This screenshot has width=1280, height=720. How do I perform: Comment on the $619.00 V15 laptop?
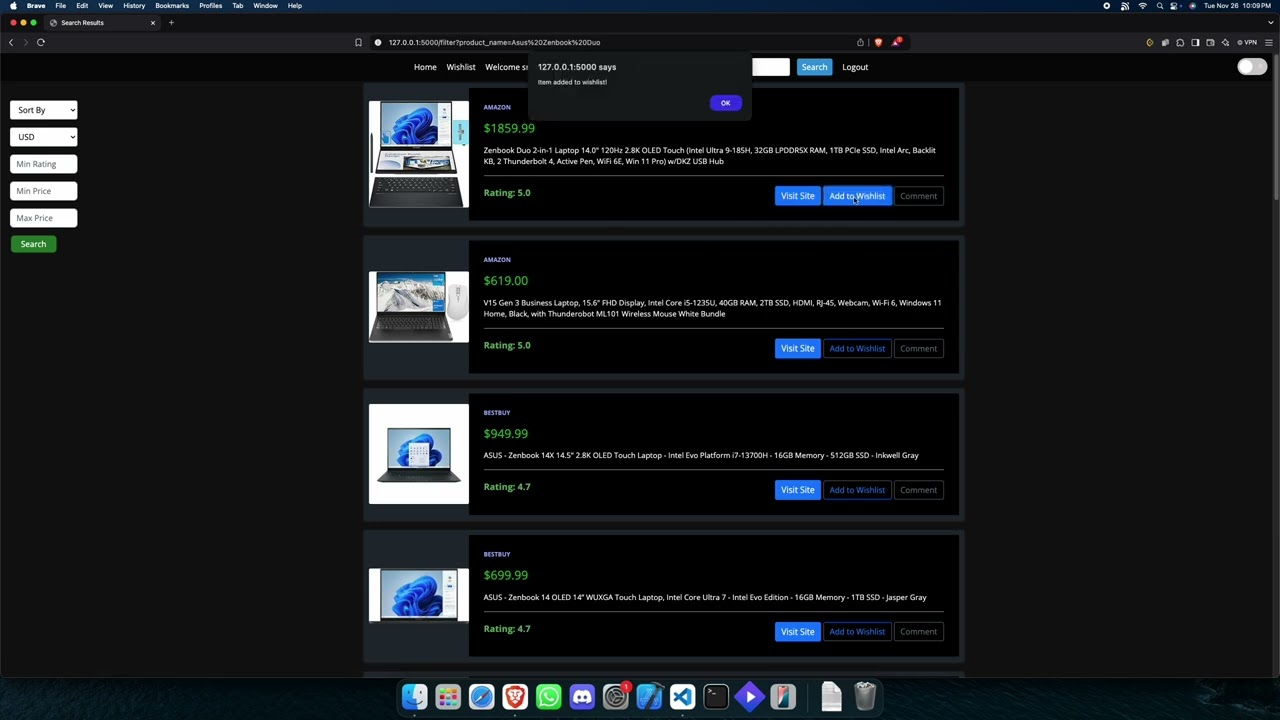pyautogui.click(x=918, y=348)
